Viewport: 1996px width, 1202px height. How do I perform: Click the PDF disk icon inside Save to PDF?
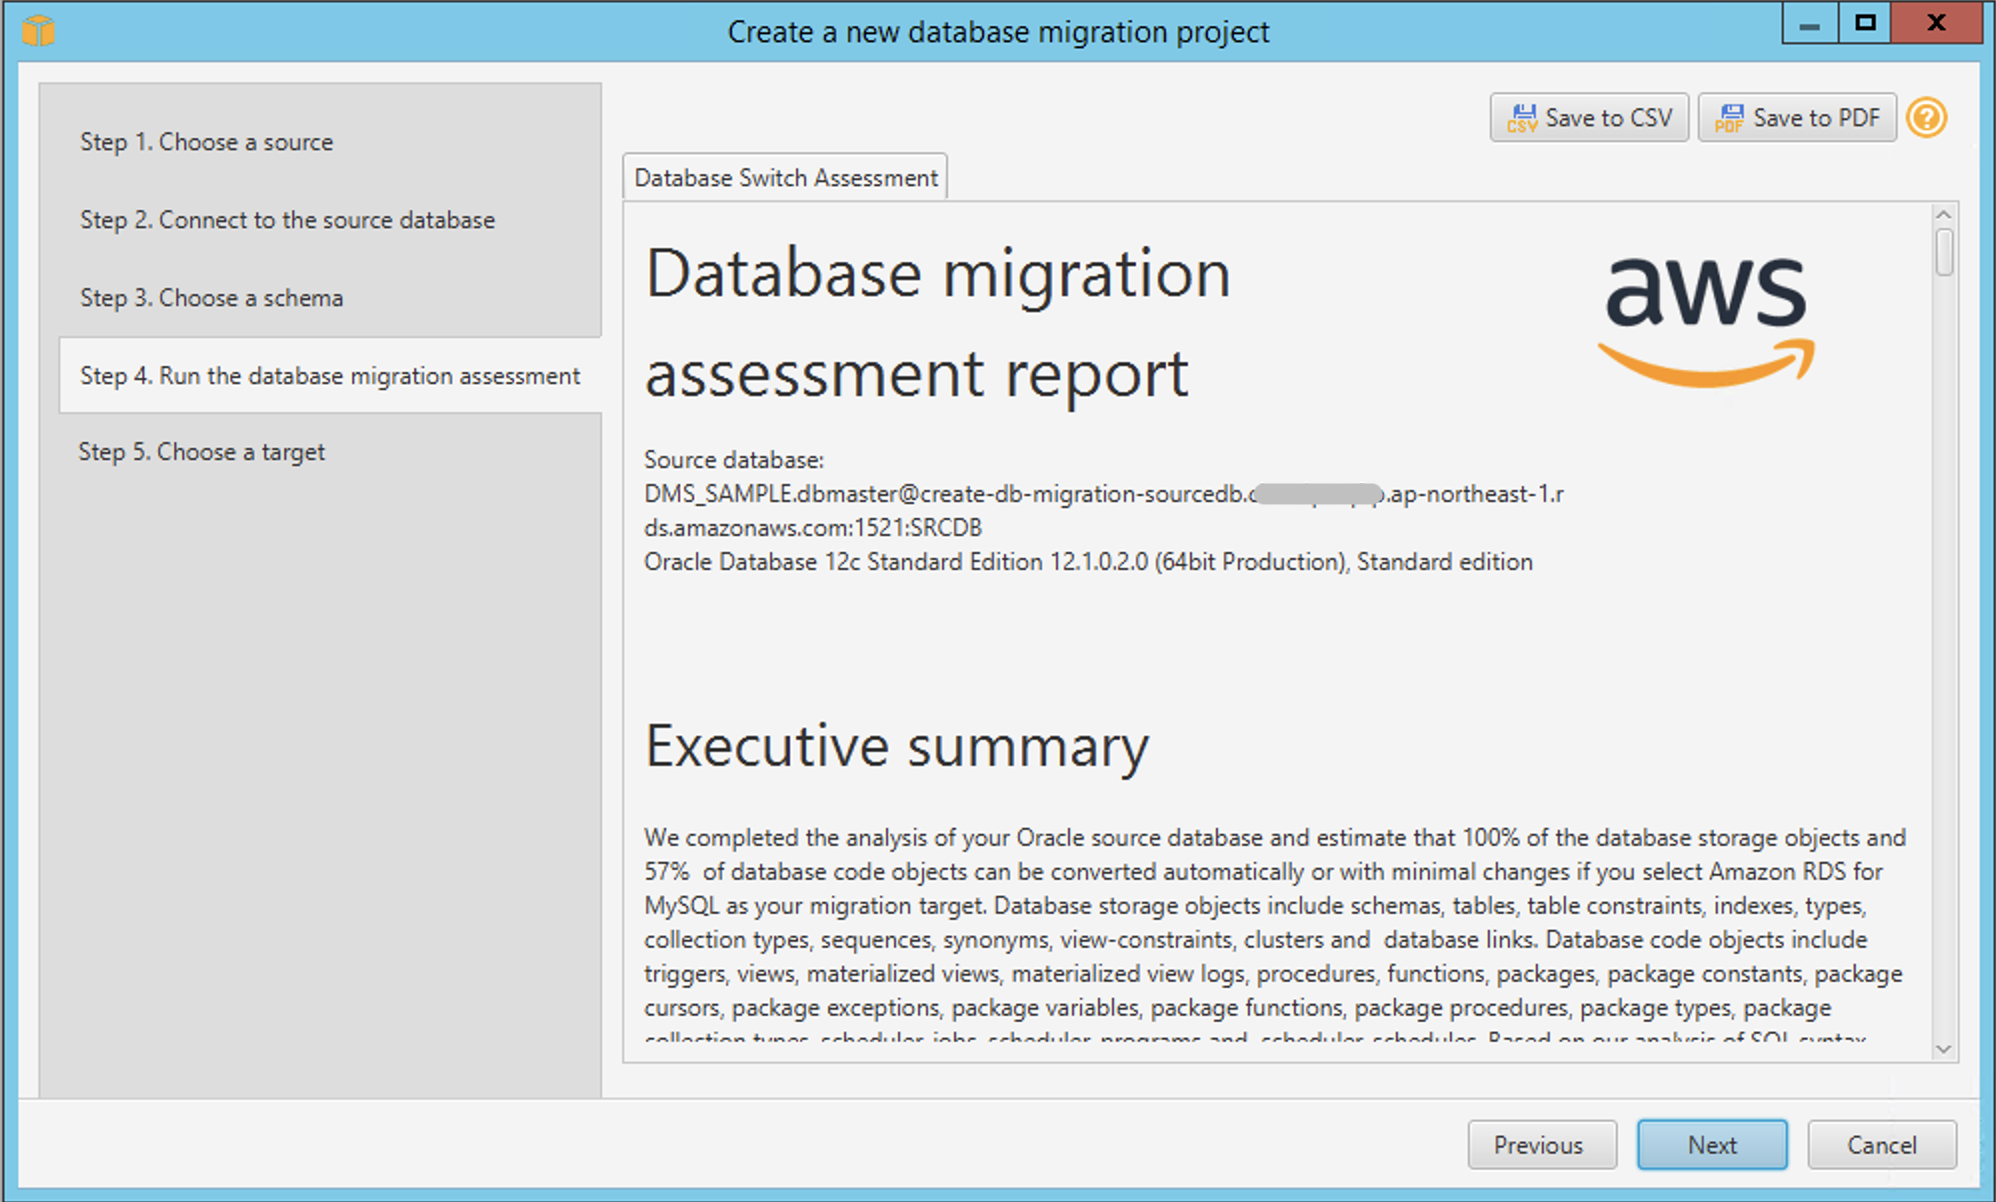pos(1732,117)
